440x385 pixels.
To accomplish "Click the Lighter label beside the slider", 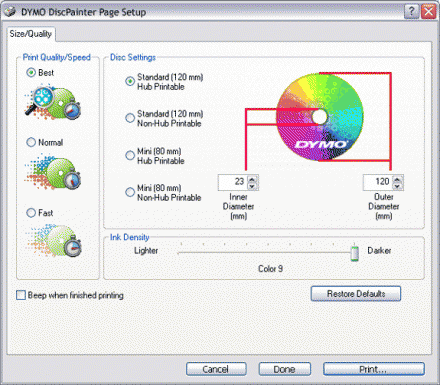I will (x=146, y=251).
